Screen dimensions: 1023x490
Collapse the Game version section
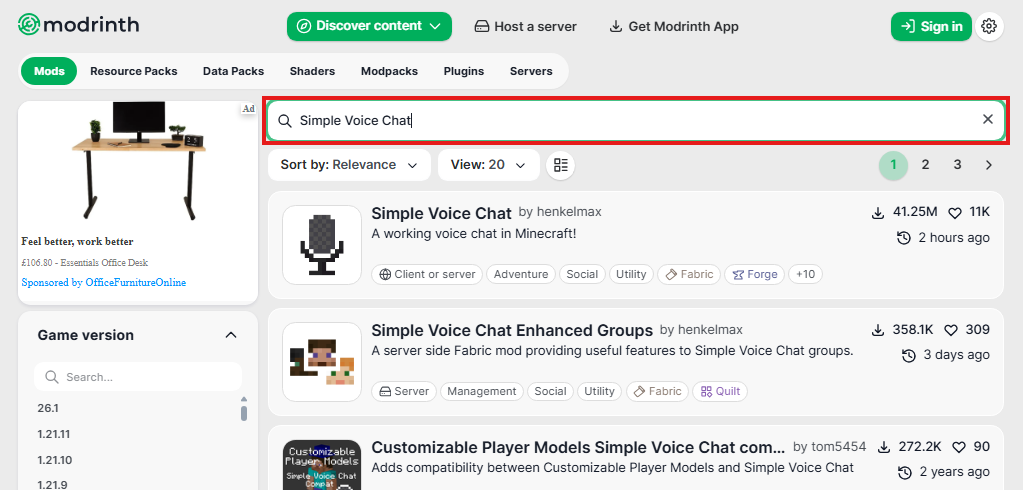point(231,335)
